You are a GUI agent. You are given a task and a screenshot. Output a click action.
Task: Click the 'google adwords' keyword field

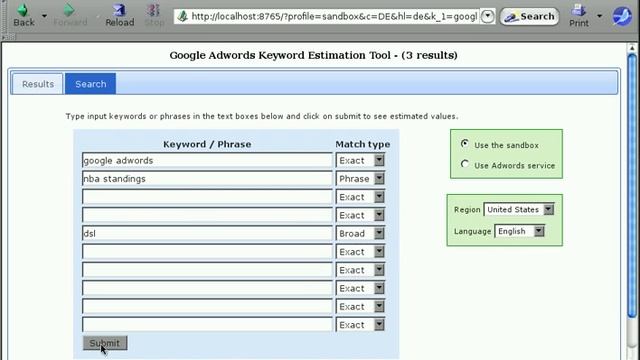coord(207,160)
